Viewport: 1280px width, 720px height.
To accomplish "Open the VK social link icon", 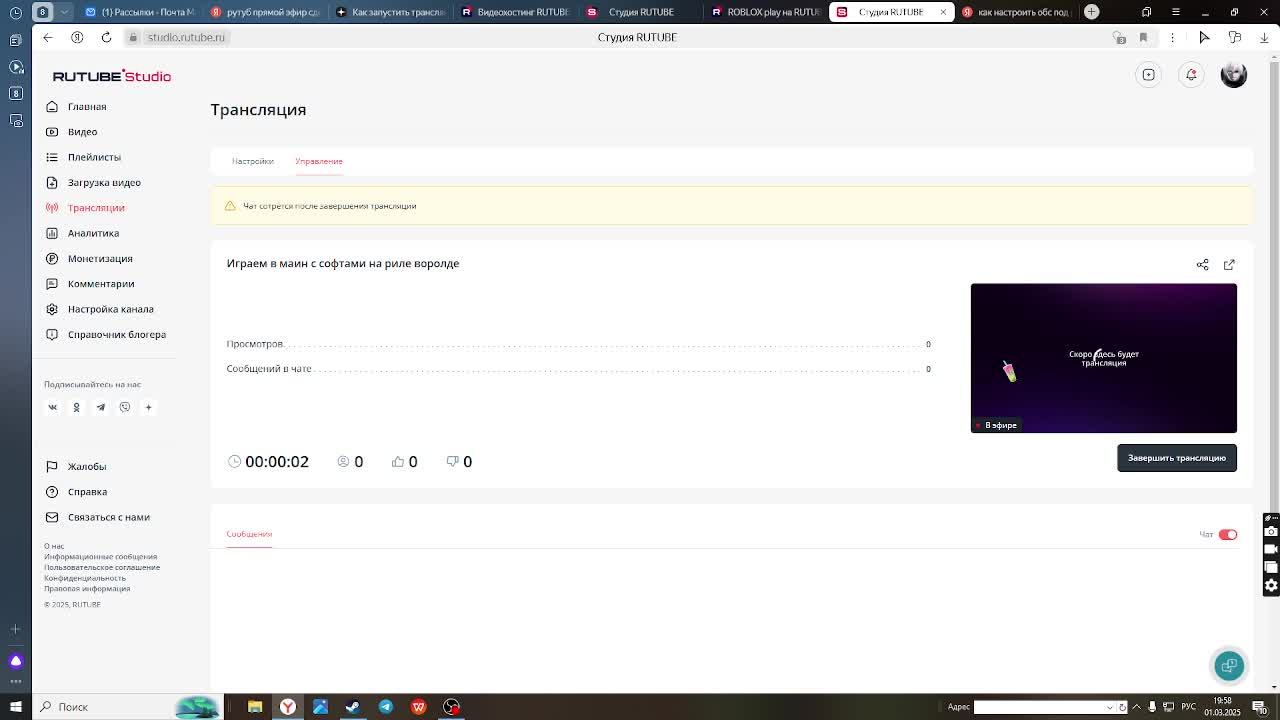I will (x=53, y=407).
